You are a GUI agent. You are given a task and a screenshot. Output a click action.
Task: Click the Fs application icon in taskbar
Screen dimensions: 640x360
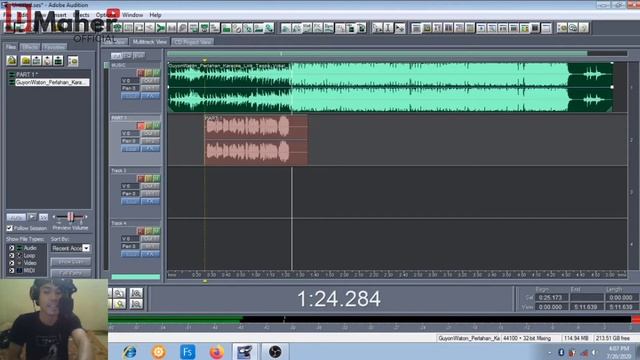pyautogui.click(x=188, y=352)
